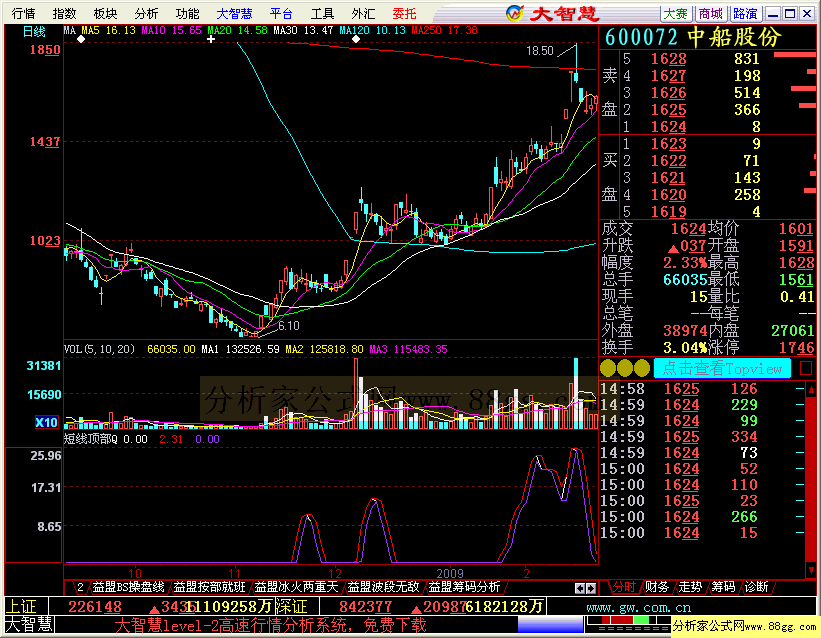Switch to the 筹码 tab
Image resolution: width=821 pixels, height=638 pixels.
point(723,587)
